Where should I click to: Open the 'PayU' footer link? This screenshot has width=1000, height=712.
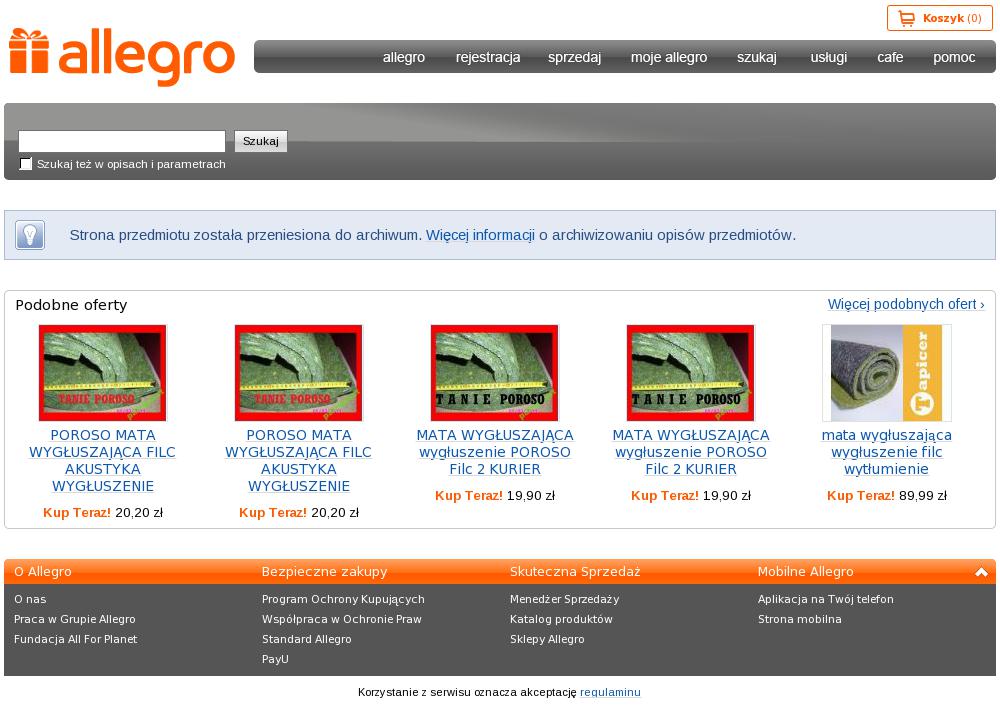(x=275, y=659)
